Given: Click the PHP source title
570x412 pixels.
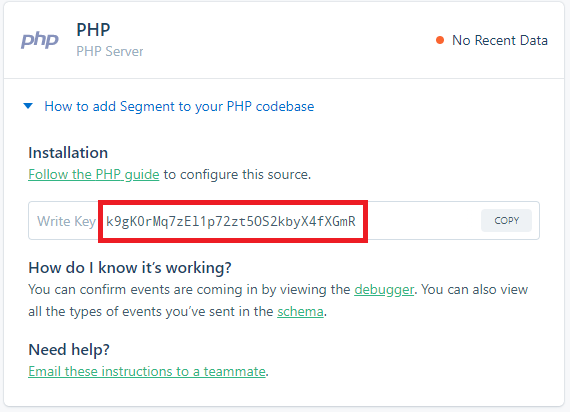Looking at the screenshot, I should (93, 29).
